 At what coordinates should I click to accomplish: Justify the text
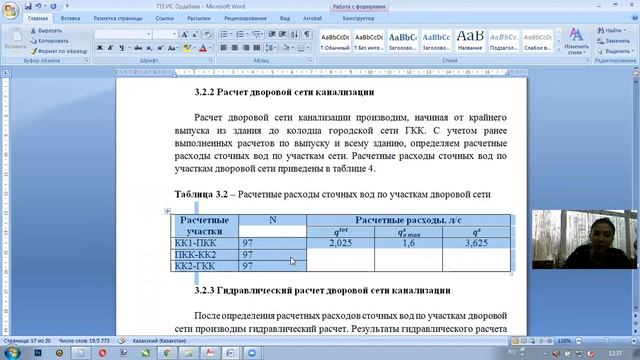click(x=257, y=48)
